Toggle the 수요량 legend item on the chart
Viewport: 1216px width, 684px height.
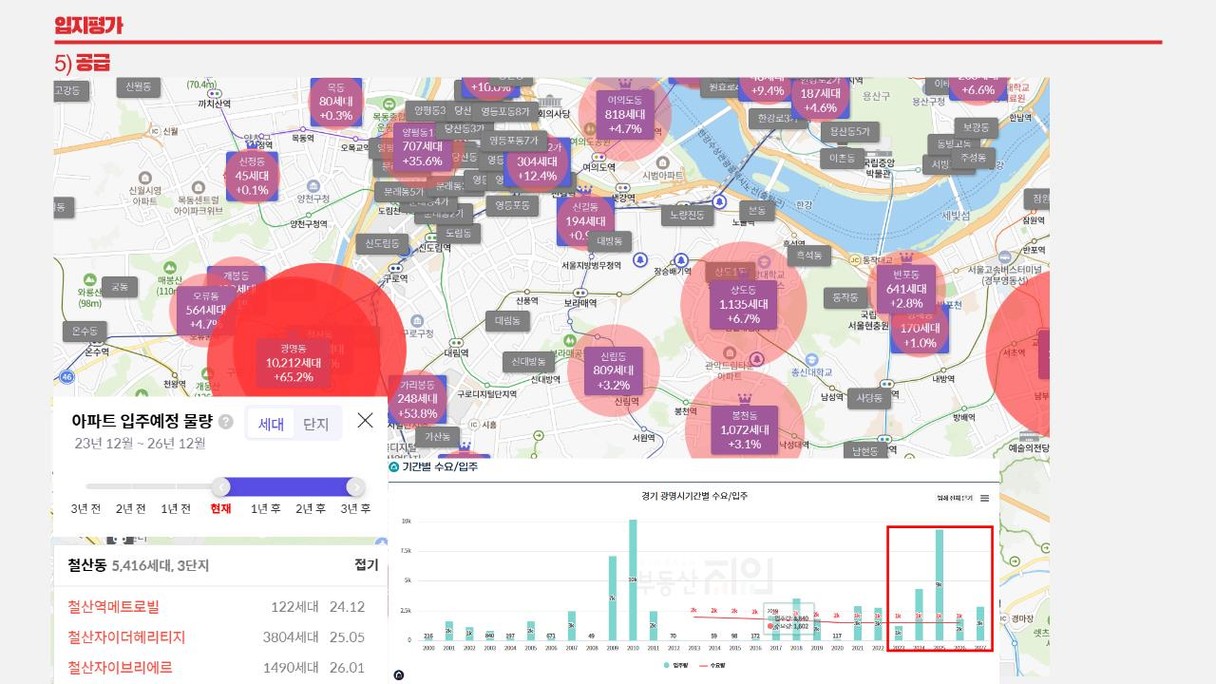pos(710,665)
